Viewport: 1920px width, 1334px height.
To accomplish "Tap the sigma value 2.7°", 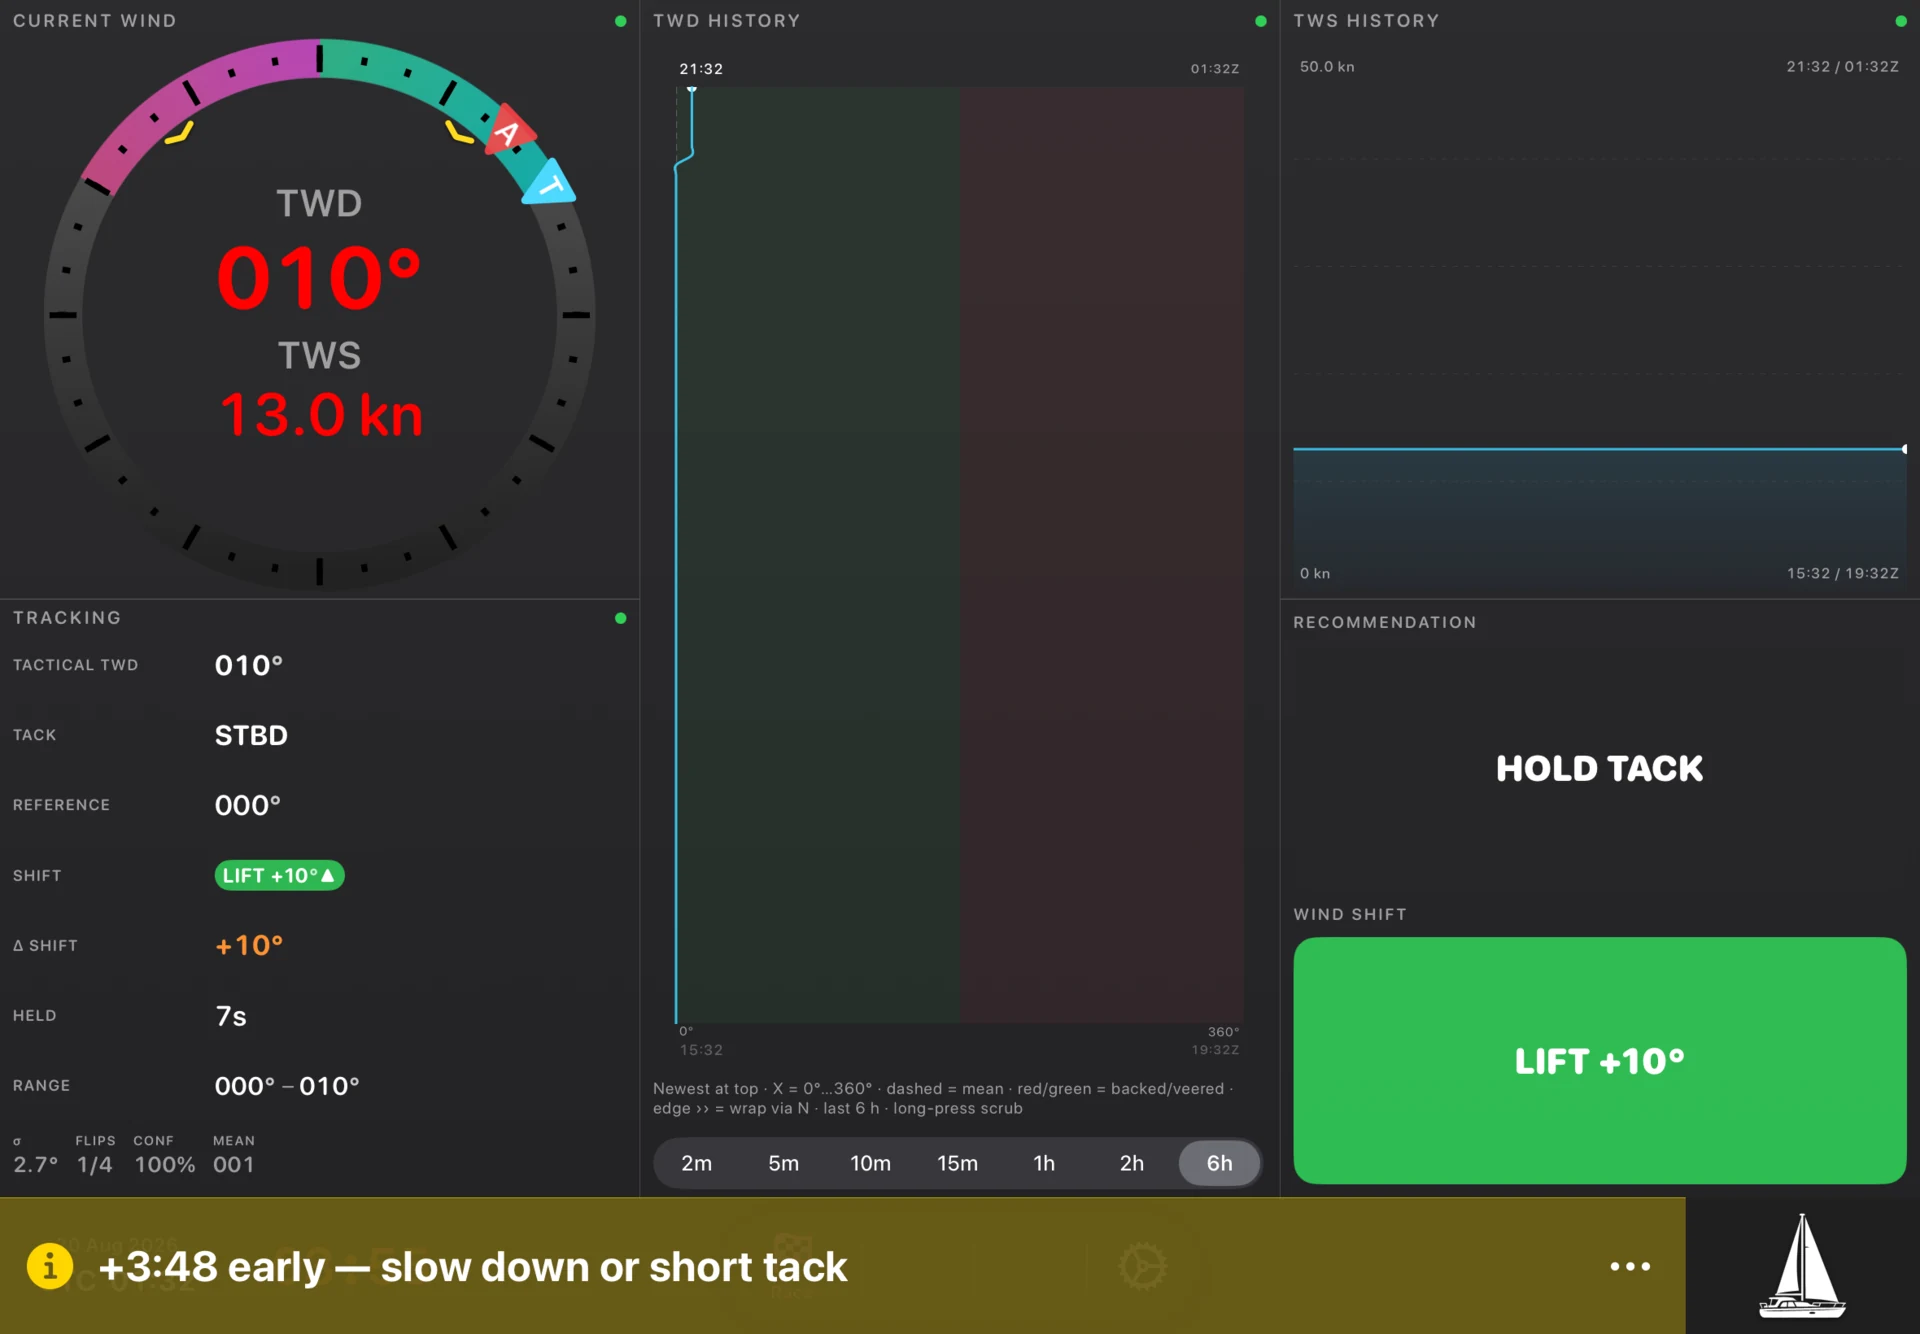I will point(36,1164).
